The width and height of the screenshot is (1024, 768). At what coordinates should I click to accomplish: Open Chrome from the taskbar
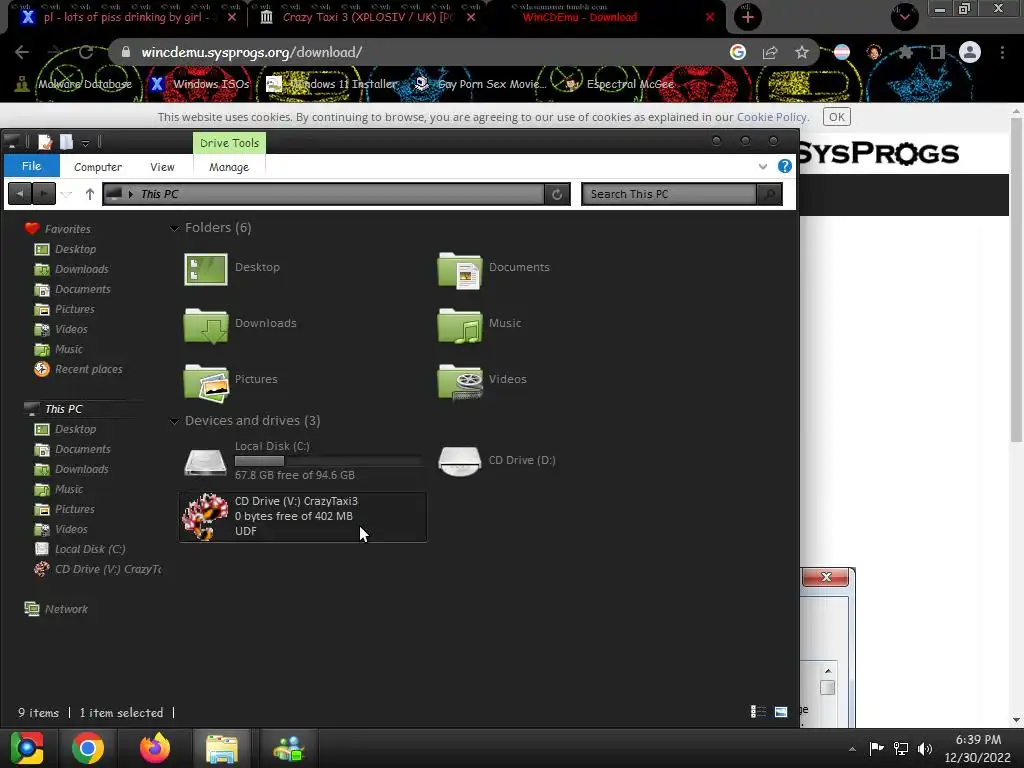[x=88, y=748]
